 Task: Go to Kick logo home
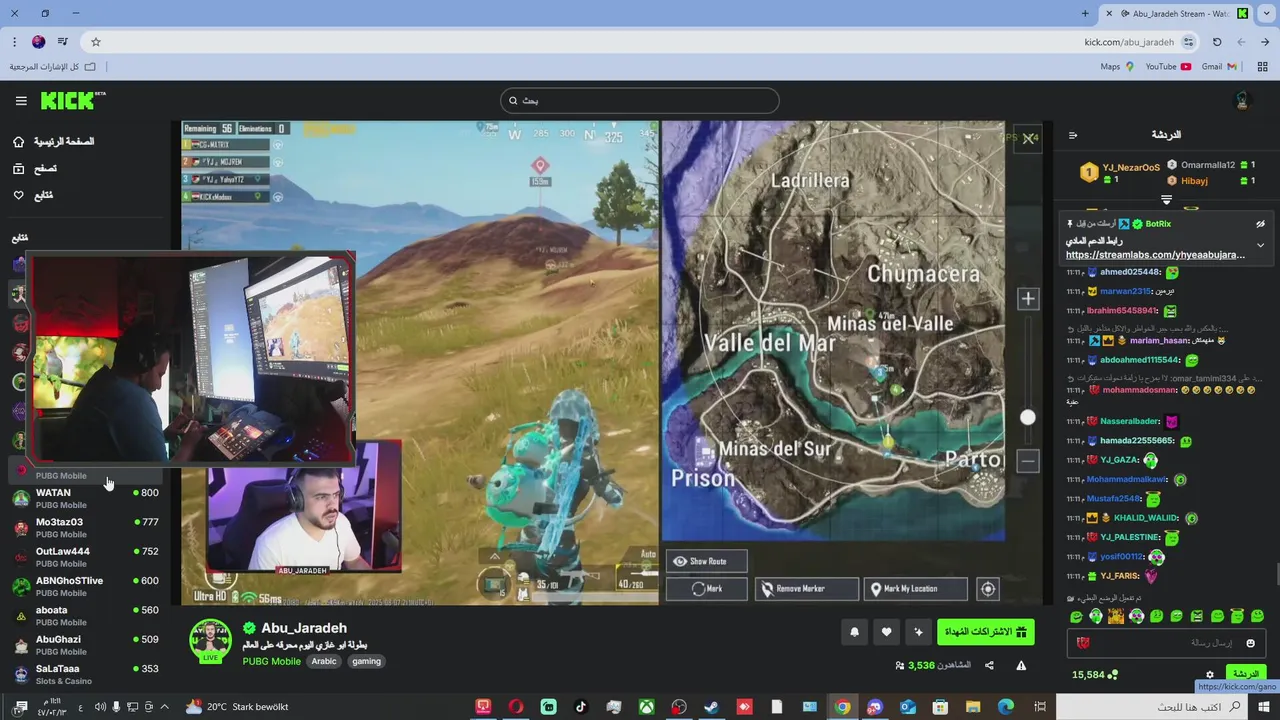(x=73, y=101)
